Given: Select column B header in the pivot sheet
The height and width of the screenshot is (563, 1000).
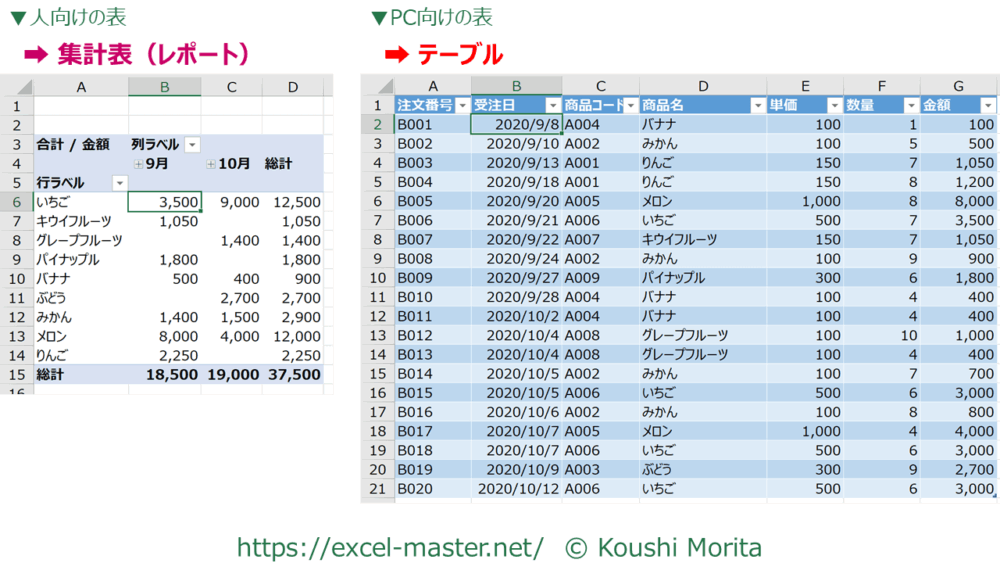Looking at the screenshot, I should [164, 87].
